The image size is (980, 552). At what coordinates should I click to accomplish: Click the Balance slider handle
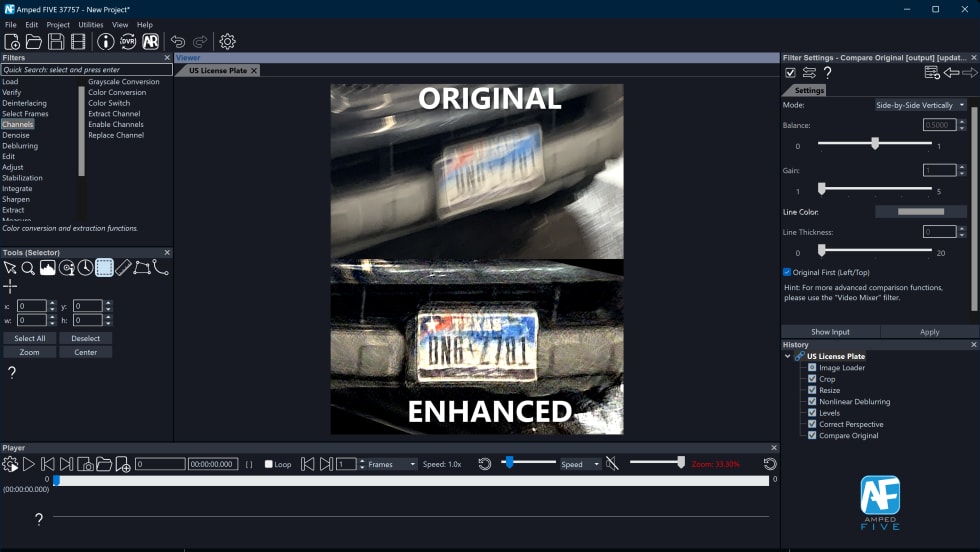point(875,143)
